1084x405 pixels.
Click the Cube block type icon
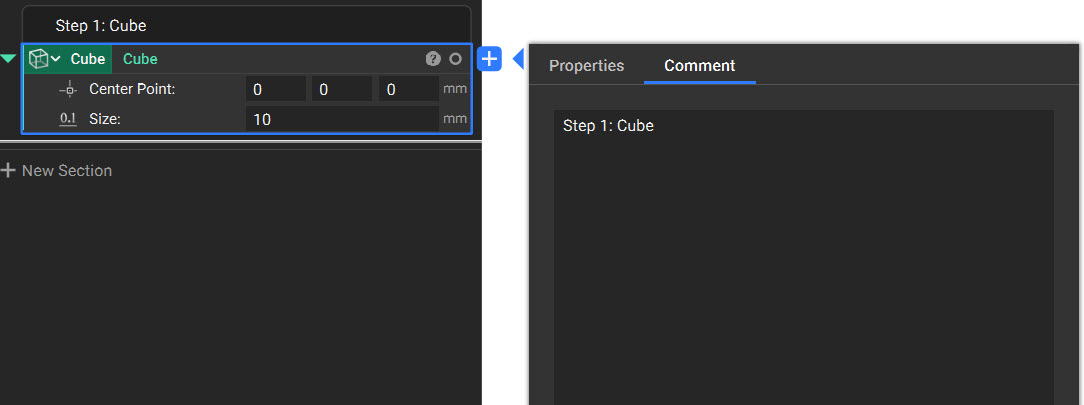(39, 59)
